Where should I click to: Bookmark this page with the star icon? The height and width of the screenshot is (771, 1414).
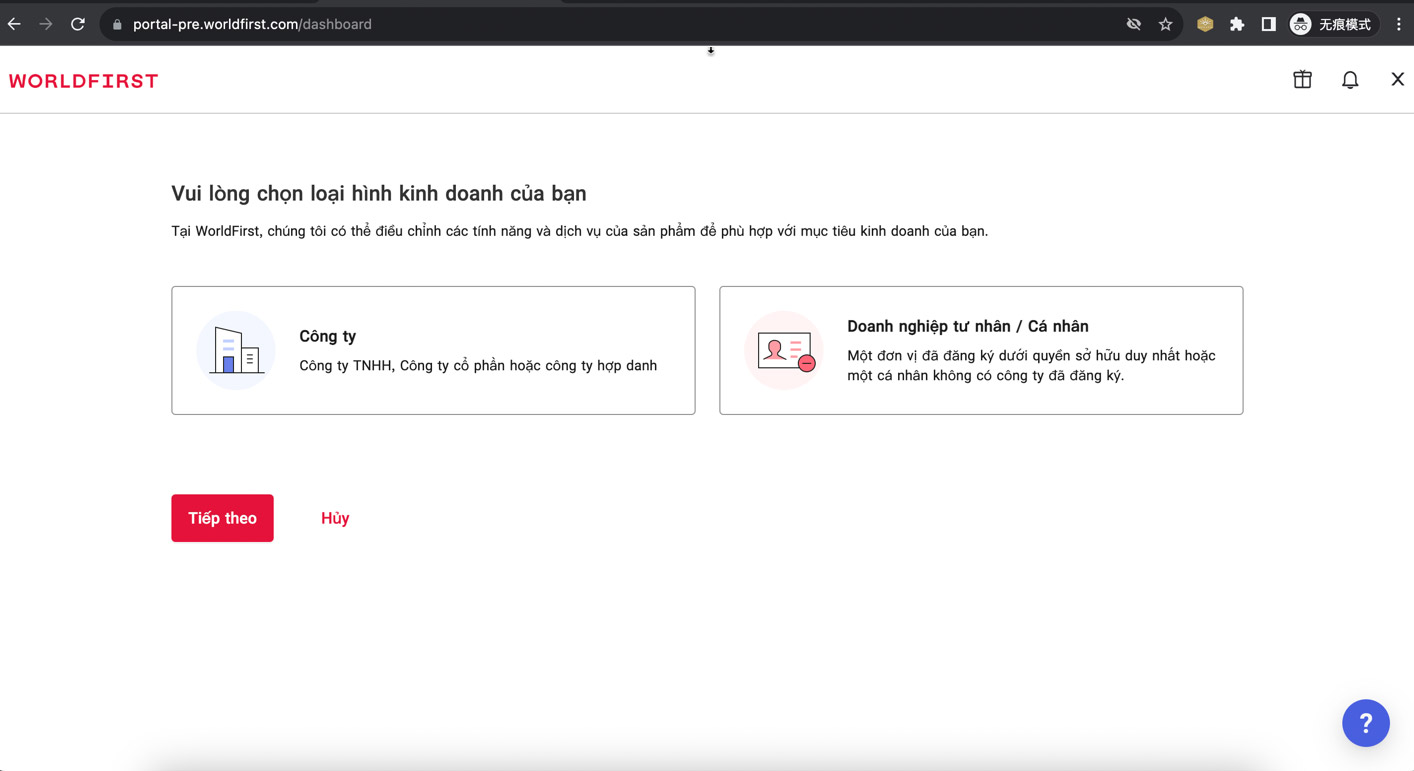click(1165, 24)
